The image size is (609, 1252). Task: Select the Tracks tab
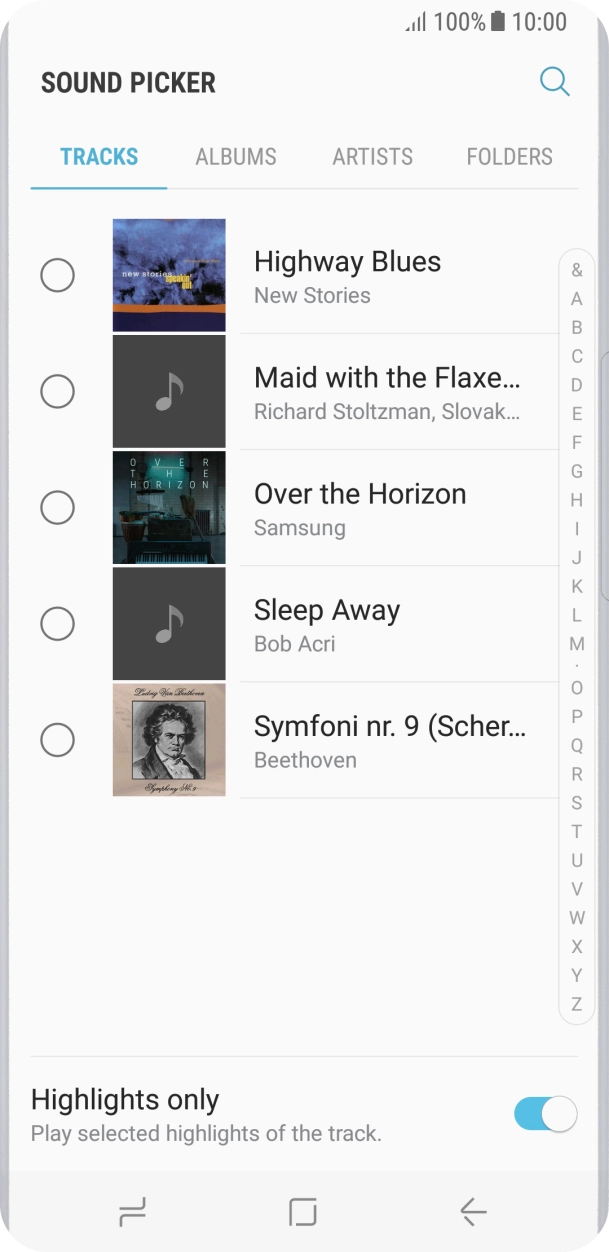tap(97, 156)
